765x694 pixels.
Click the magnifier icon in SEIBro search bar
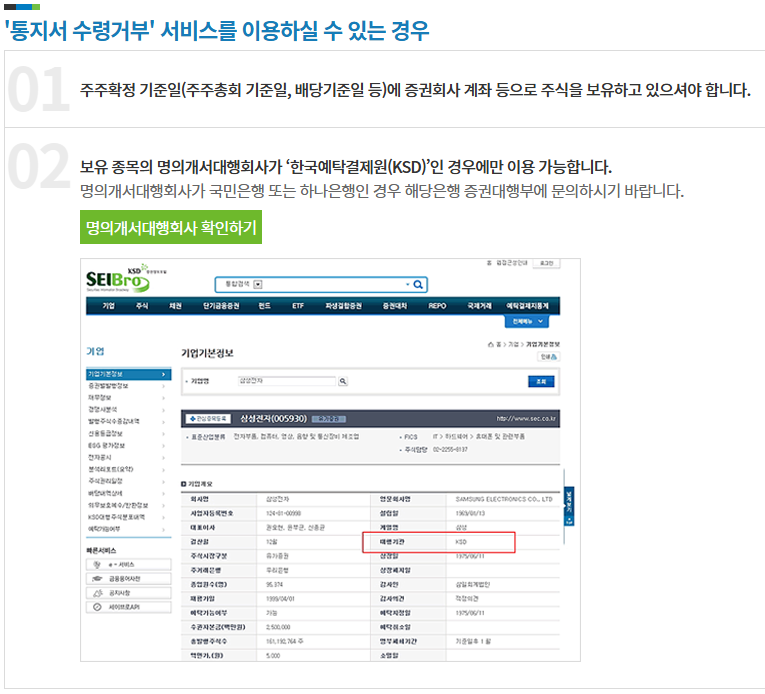pos(418,285)
